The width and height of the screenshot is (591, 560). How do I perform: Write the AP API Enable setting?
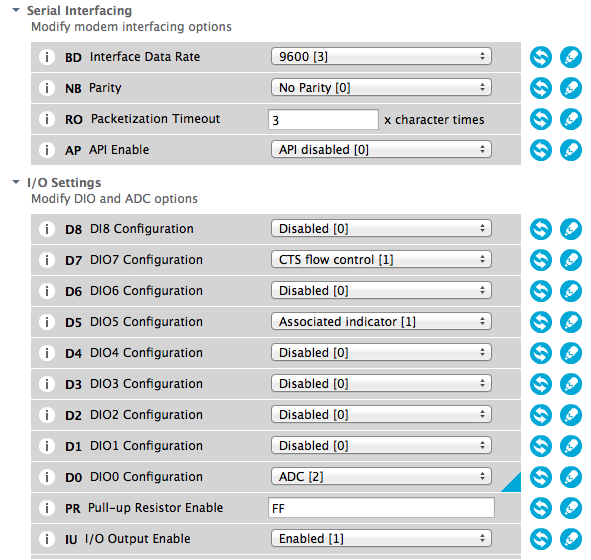click(x=571, y=150)
